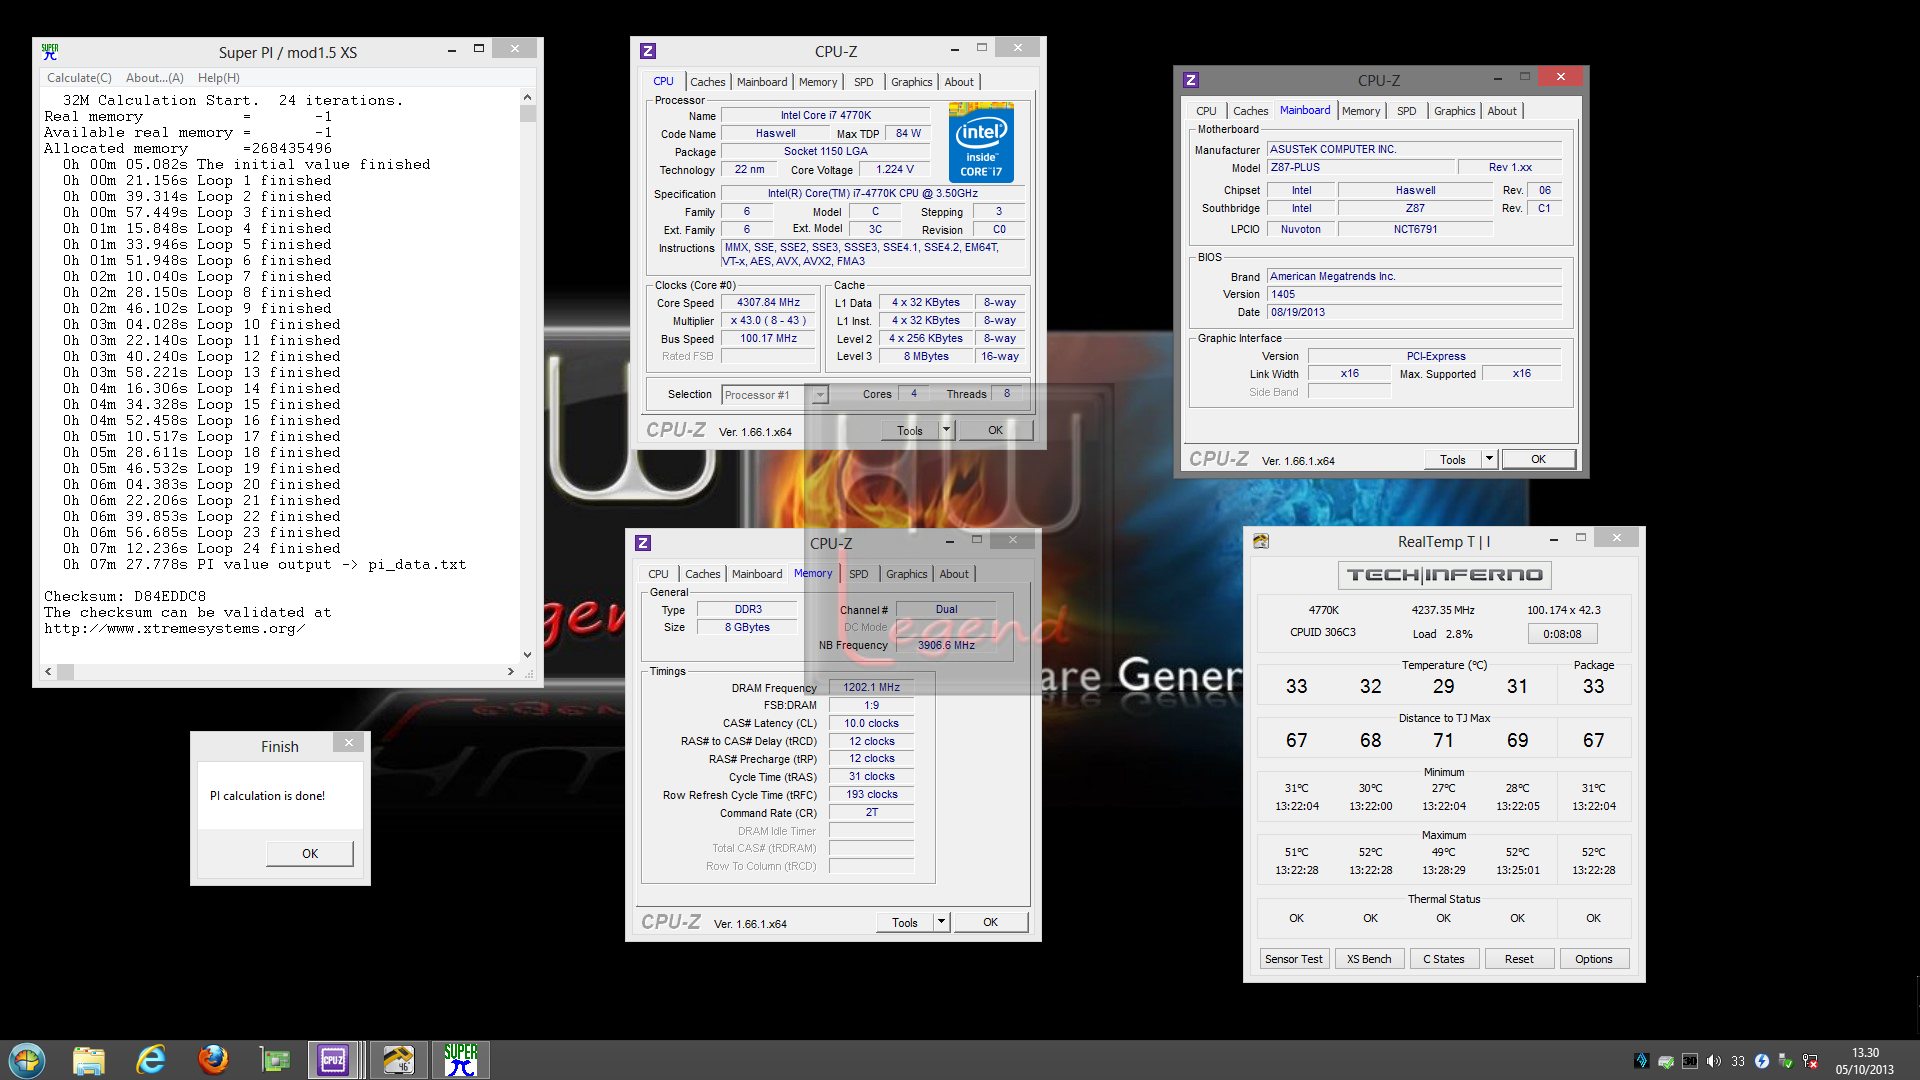Click OK in the CPU tab CPU-Z window
This screenshot has height=1080, width=1920.
click(x=995, y=430)
